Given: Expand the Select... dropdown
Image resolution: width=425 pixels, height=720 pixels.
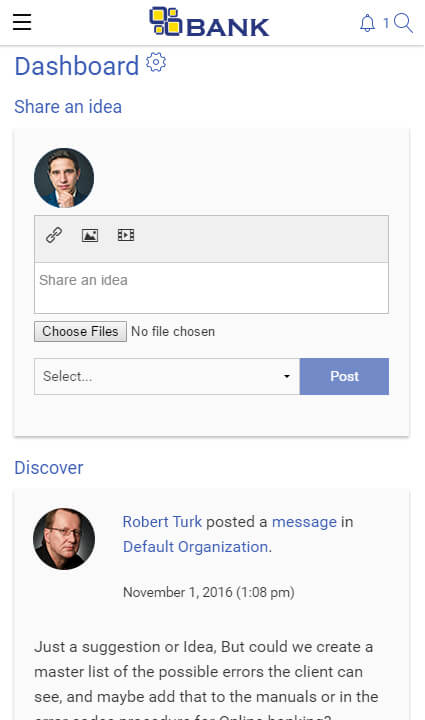Looking at the screenshot, I should tap(167, 377).
